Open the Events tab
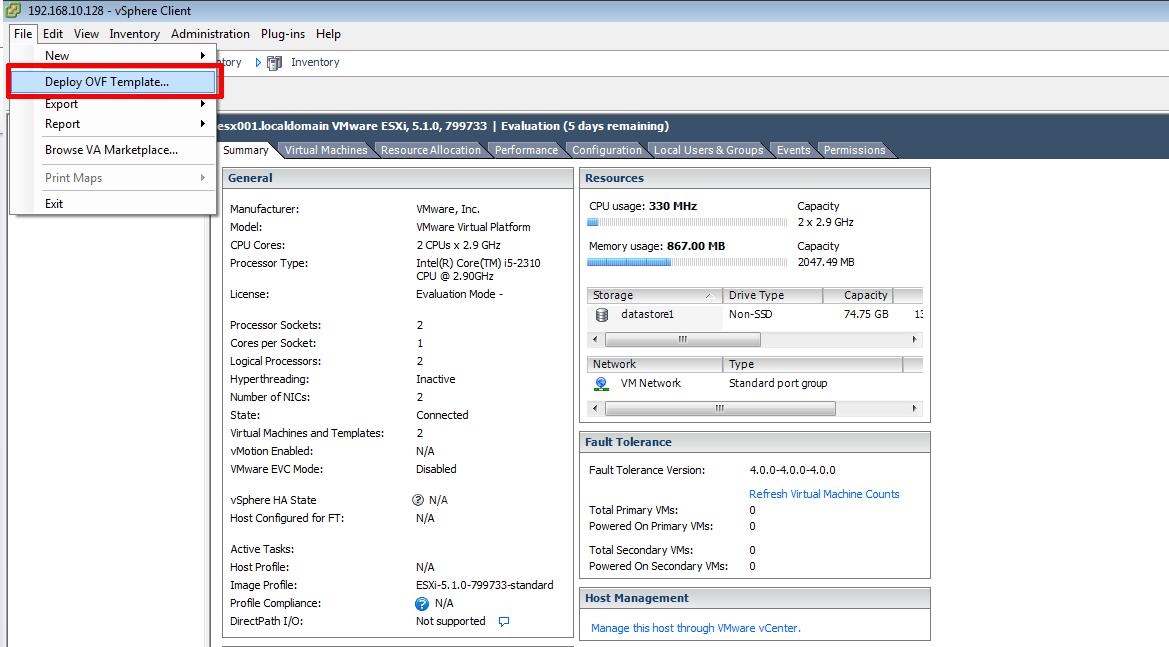The height and width of the screenshot is (647, 1169). (x=793, y=151)
